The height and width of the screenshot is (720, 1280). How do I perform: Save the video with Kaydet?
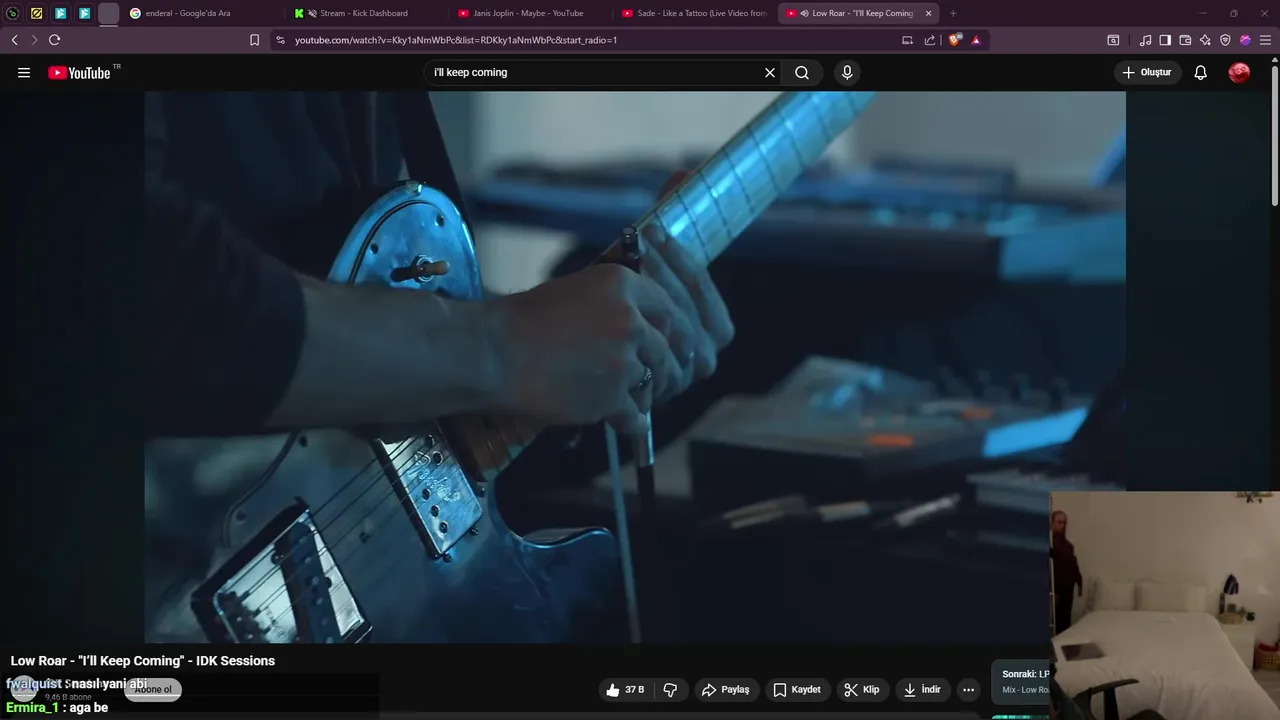tap(797, 690)
